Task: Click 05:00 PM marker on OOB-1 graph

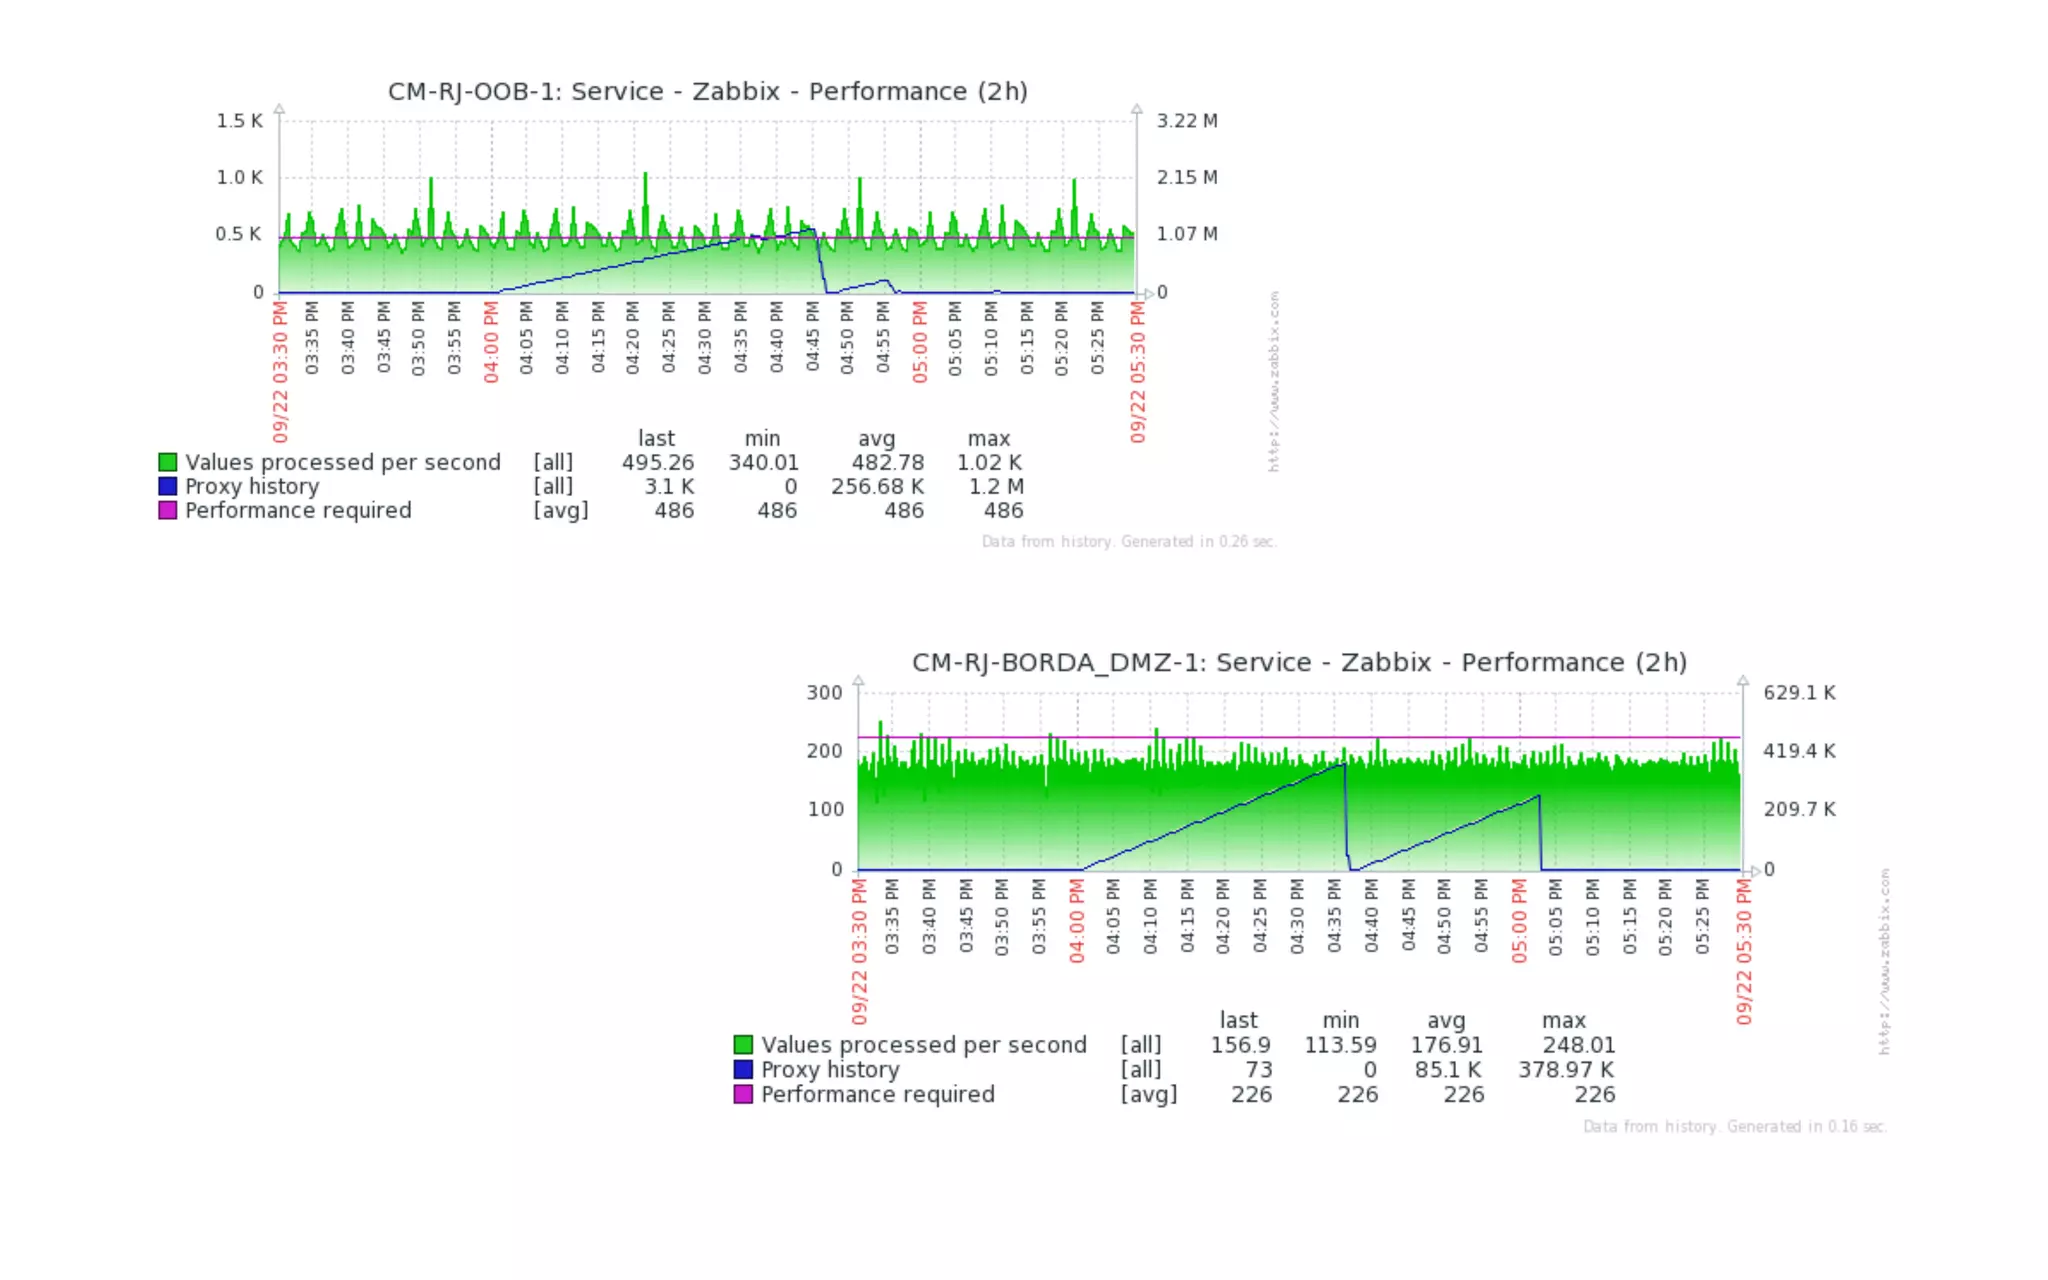Action: [x=920, y=343]
